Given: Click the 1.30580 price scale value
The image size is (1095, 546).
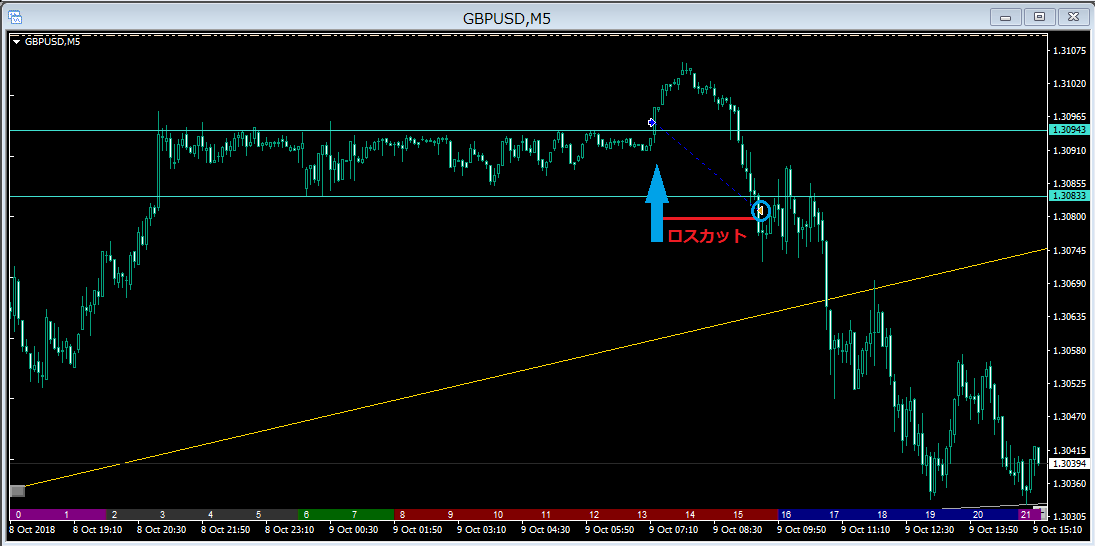Looking at the screenshot, I should tap(1069, 351).
